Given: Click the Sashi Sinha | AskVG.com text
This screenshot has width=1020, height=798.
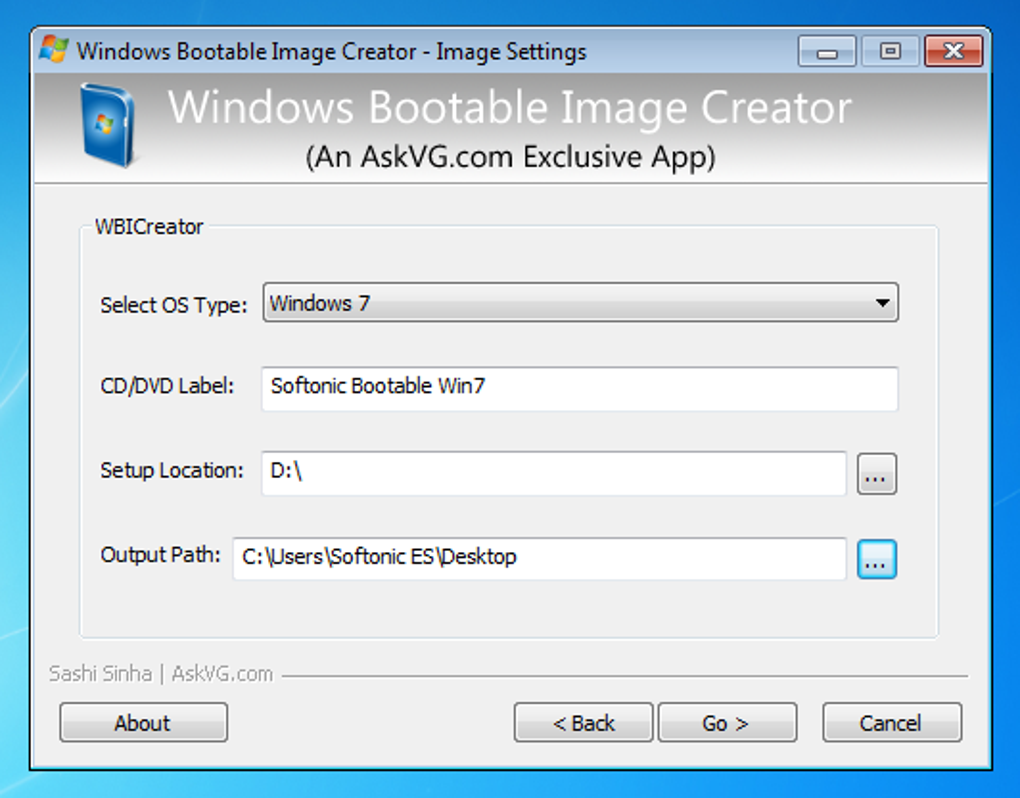Looking at the screenshot, I should click(161, 674).
